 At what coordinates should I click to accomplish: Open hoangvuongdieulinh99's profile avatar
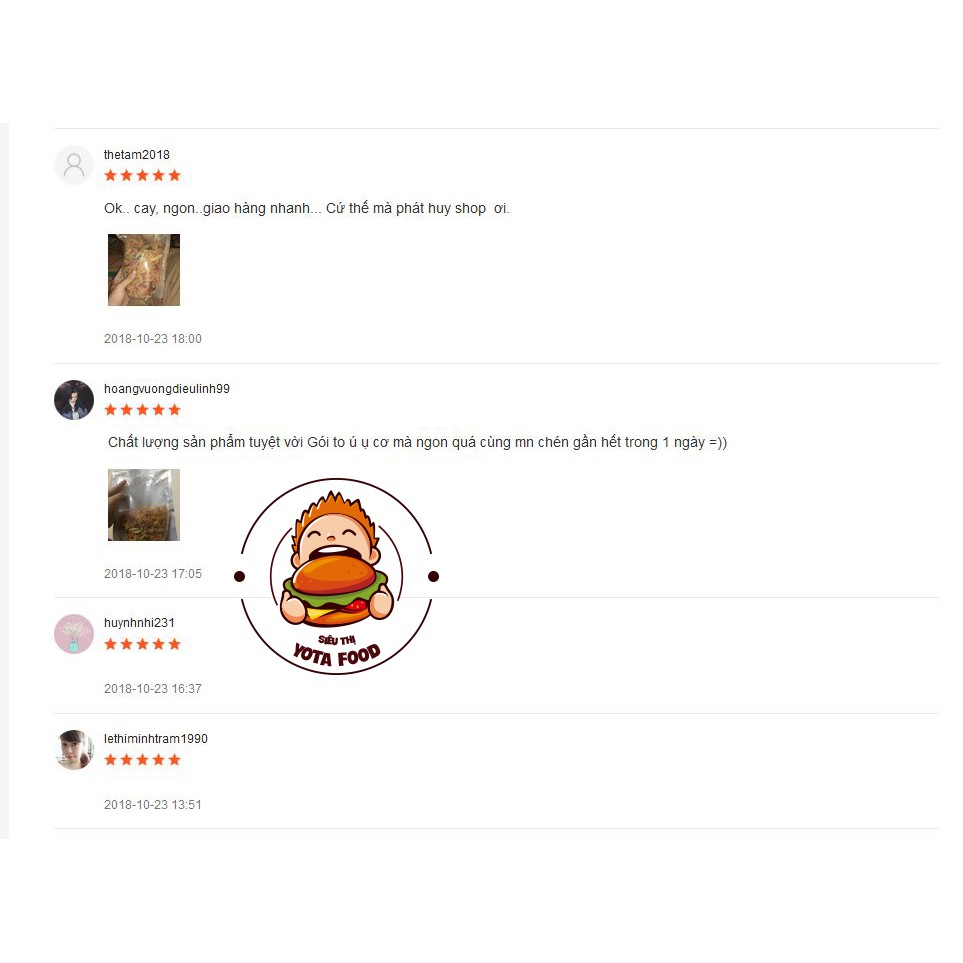74,400
